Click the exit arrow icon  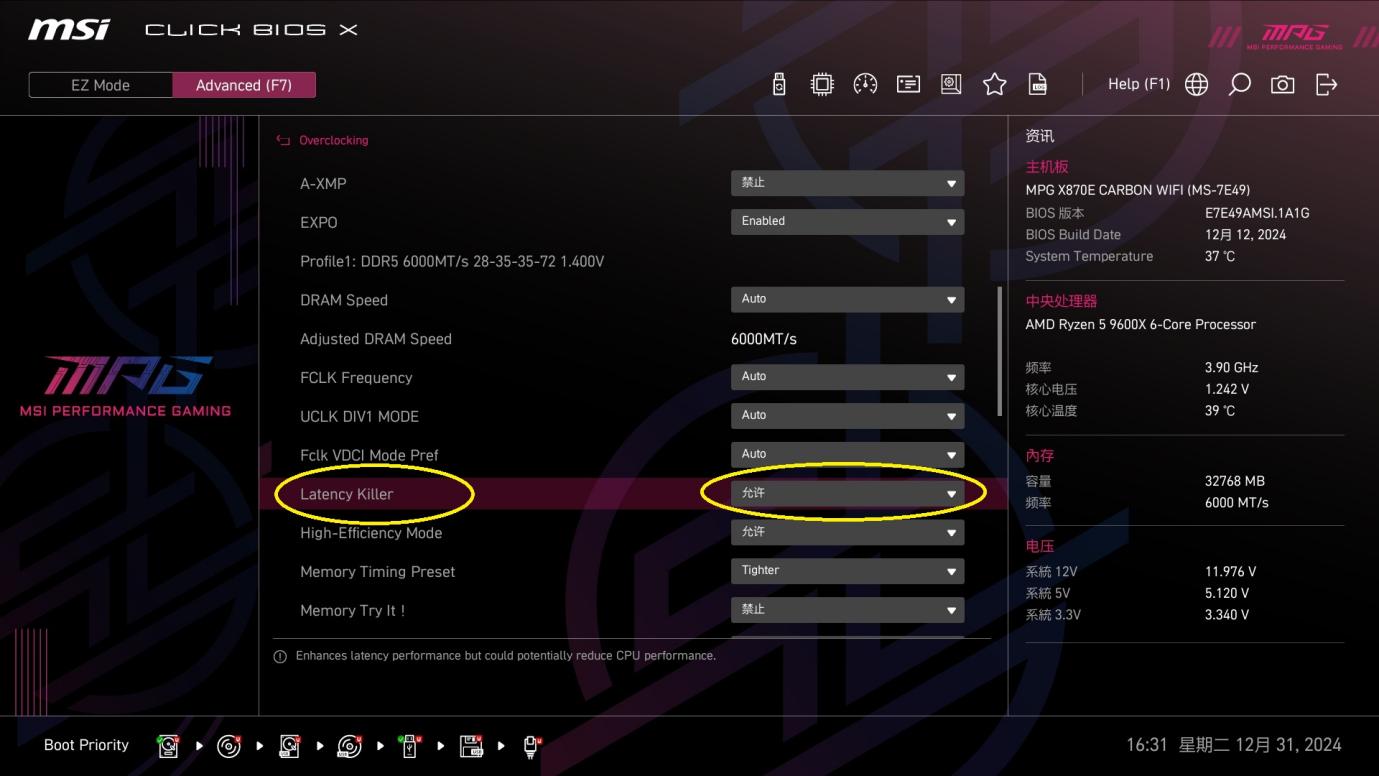coord(1326,85)
